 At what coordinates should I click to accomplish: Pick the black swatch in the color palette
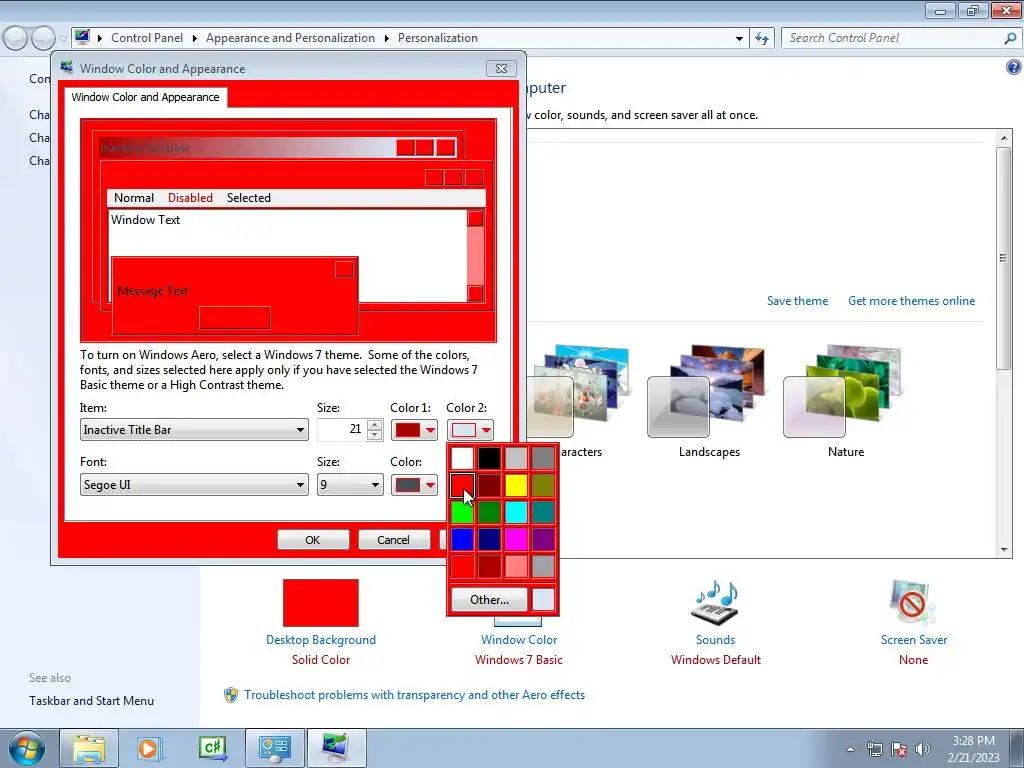coord(489,458)
